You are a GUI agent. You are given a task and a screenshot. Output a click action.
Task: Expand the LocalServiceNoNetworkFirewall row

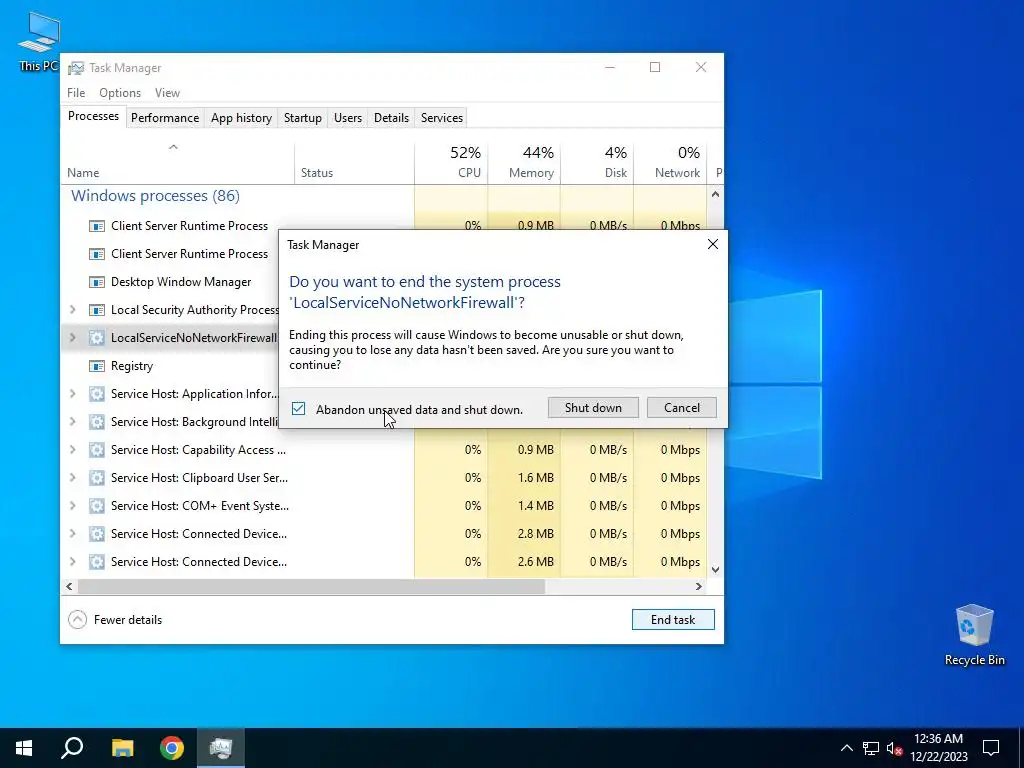(x=72, y=338)
